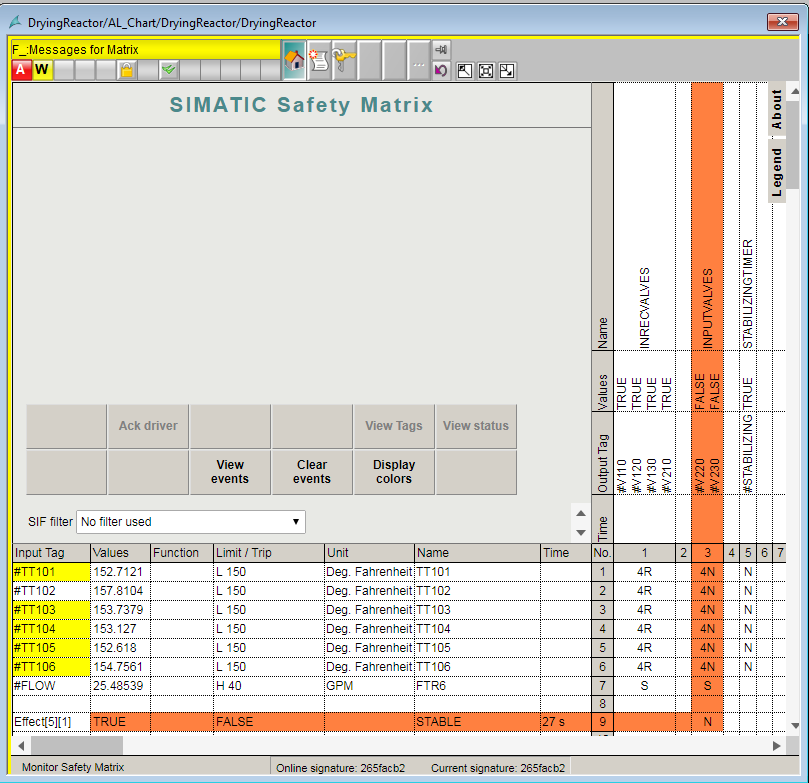The image size is (809, 783).
Task: Click the icon with arrow pointing up-left
Action: tap(464, 71)
